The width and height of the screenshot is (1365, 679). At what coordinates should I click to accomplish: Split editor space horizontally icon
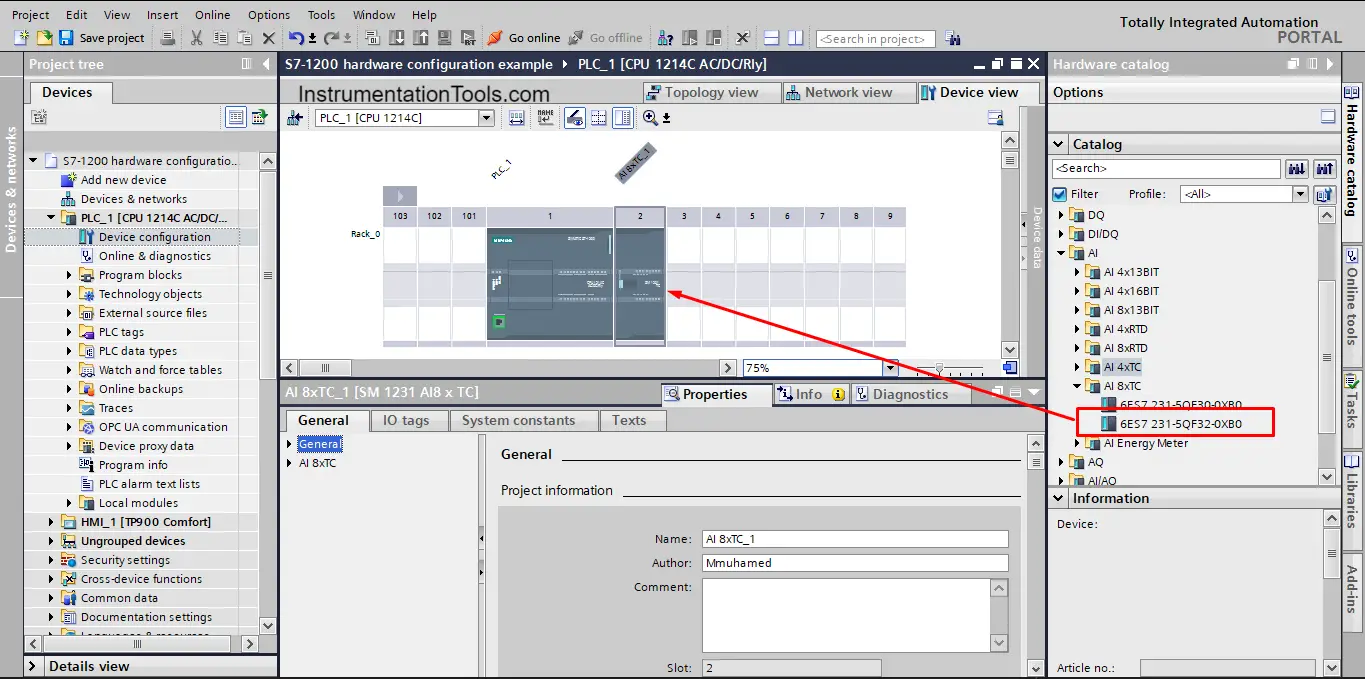pyautogui.click(x=771, y=38)
